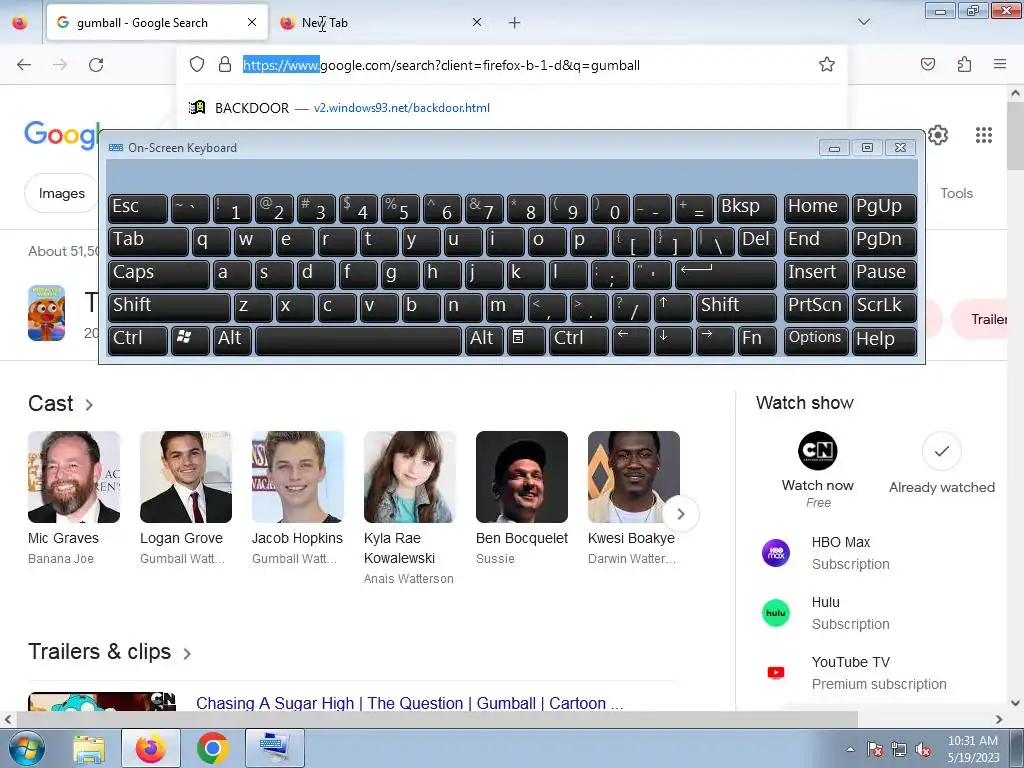This screenshot has width=1024, height=768.
Task: Open the Tools search menu
Action: (956, 193)
